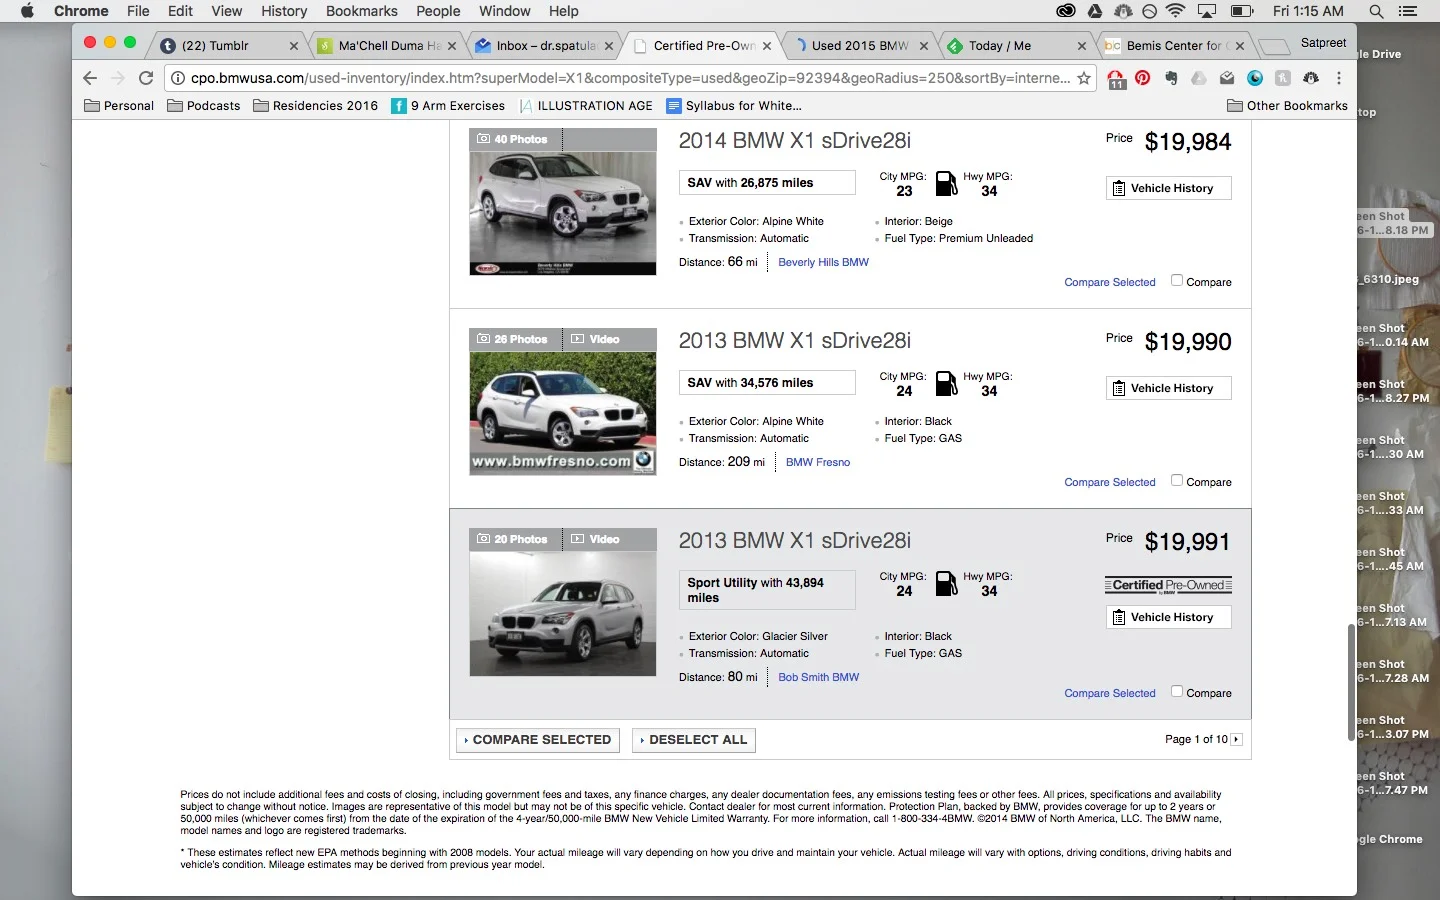Image resolution: width=1440 pixels, height=900 pixels.
Task: Click the page vertical scrollbar thumb
Action: 1351,682
